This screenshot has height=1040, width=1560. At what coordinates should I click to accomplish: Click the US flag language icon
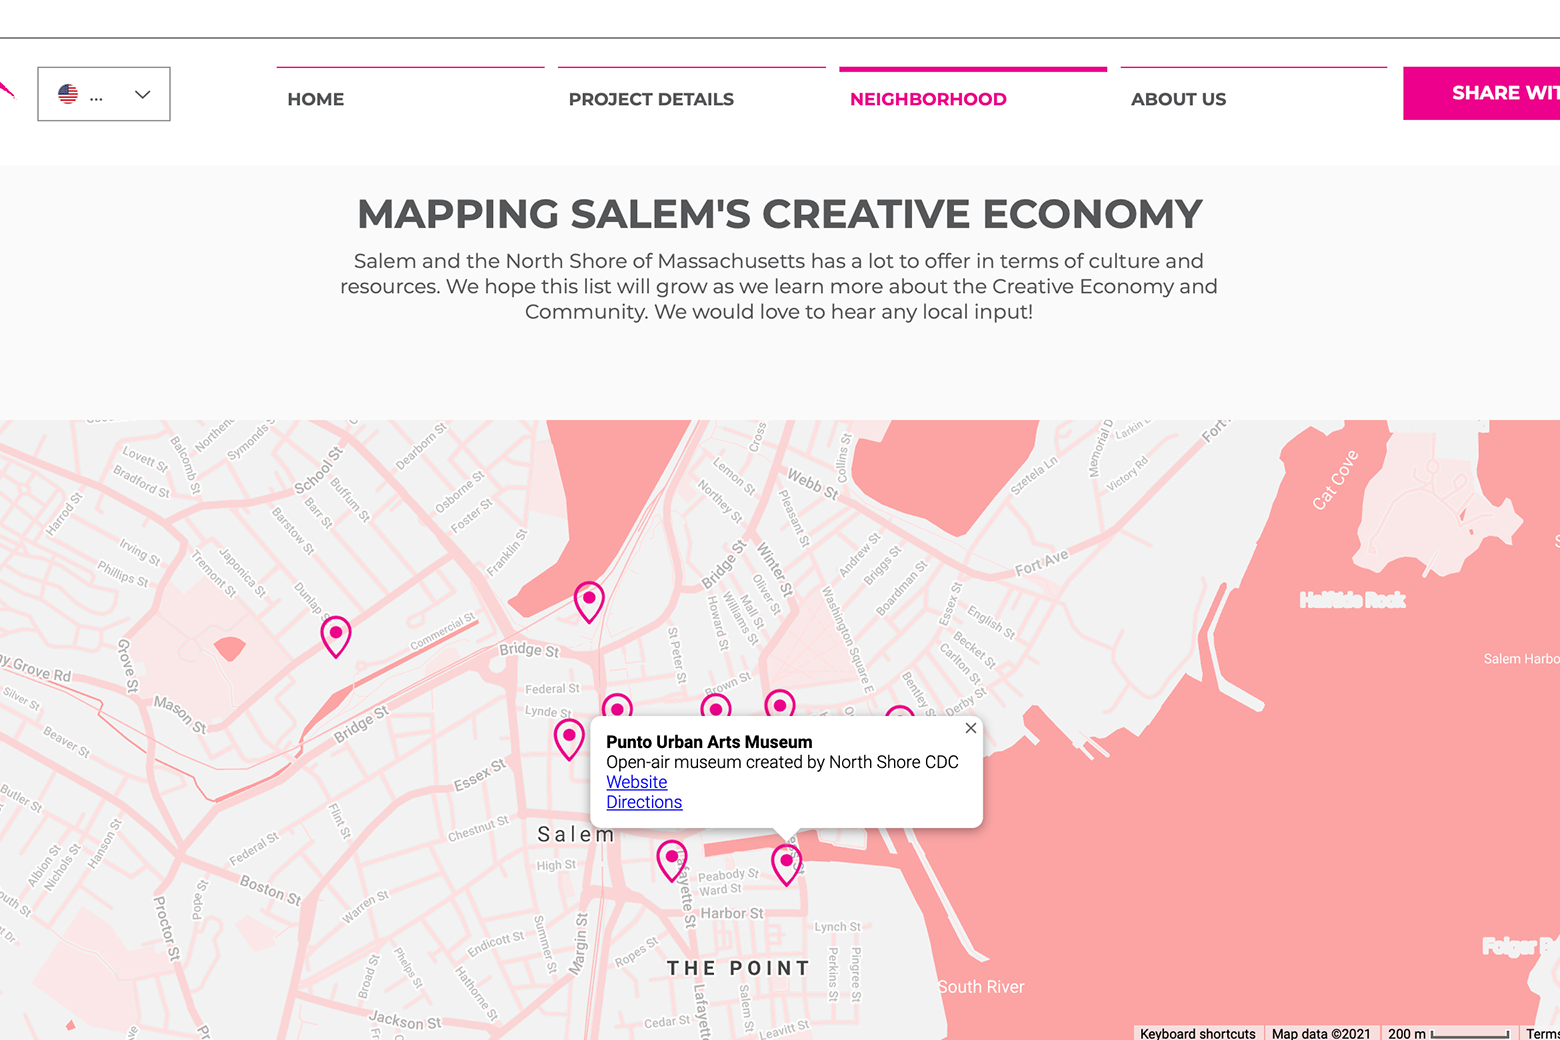68,94
